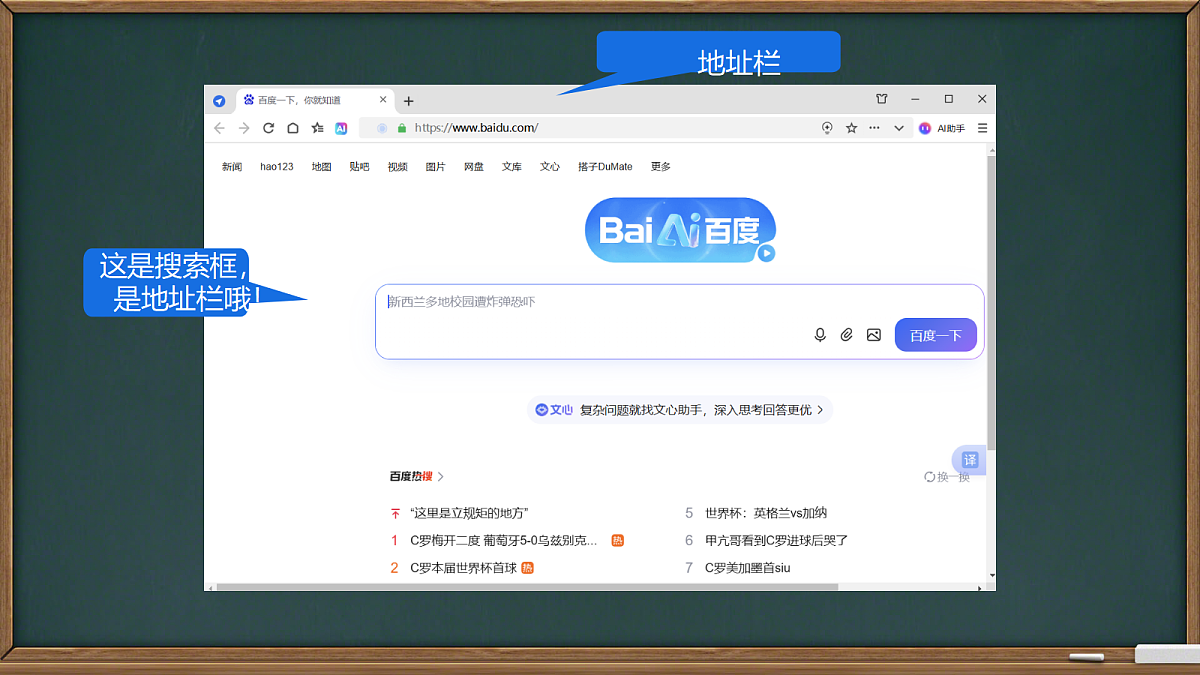
Task: Search by image with the picture icon
Action: point(874,335)
